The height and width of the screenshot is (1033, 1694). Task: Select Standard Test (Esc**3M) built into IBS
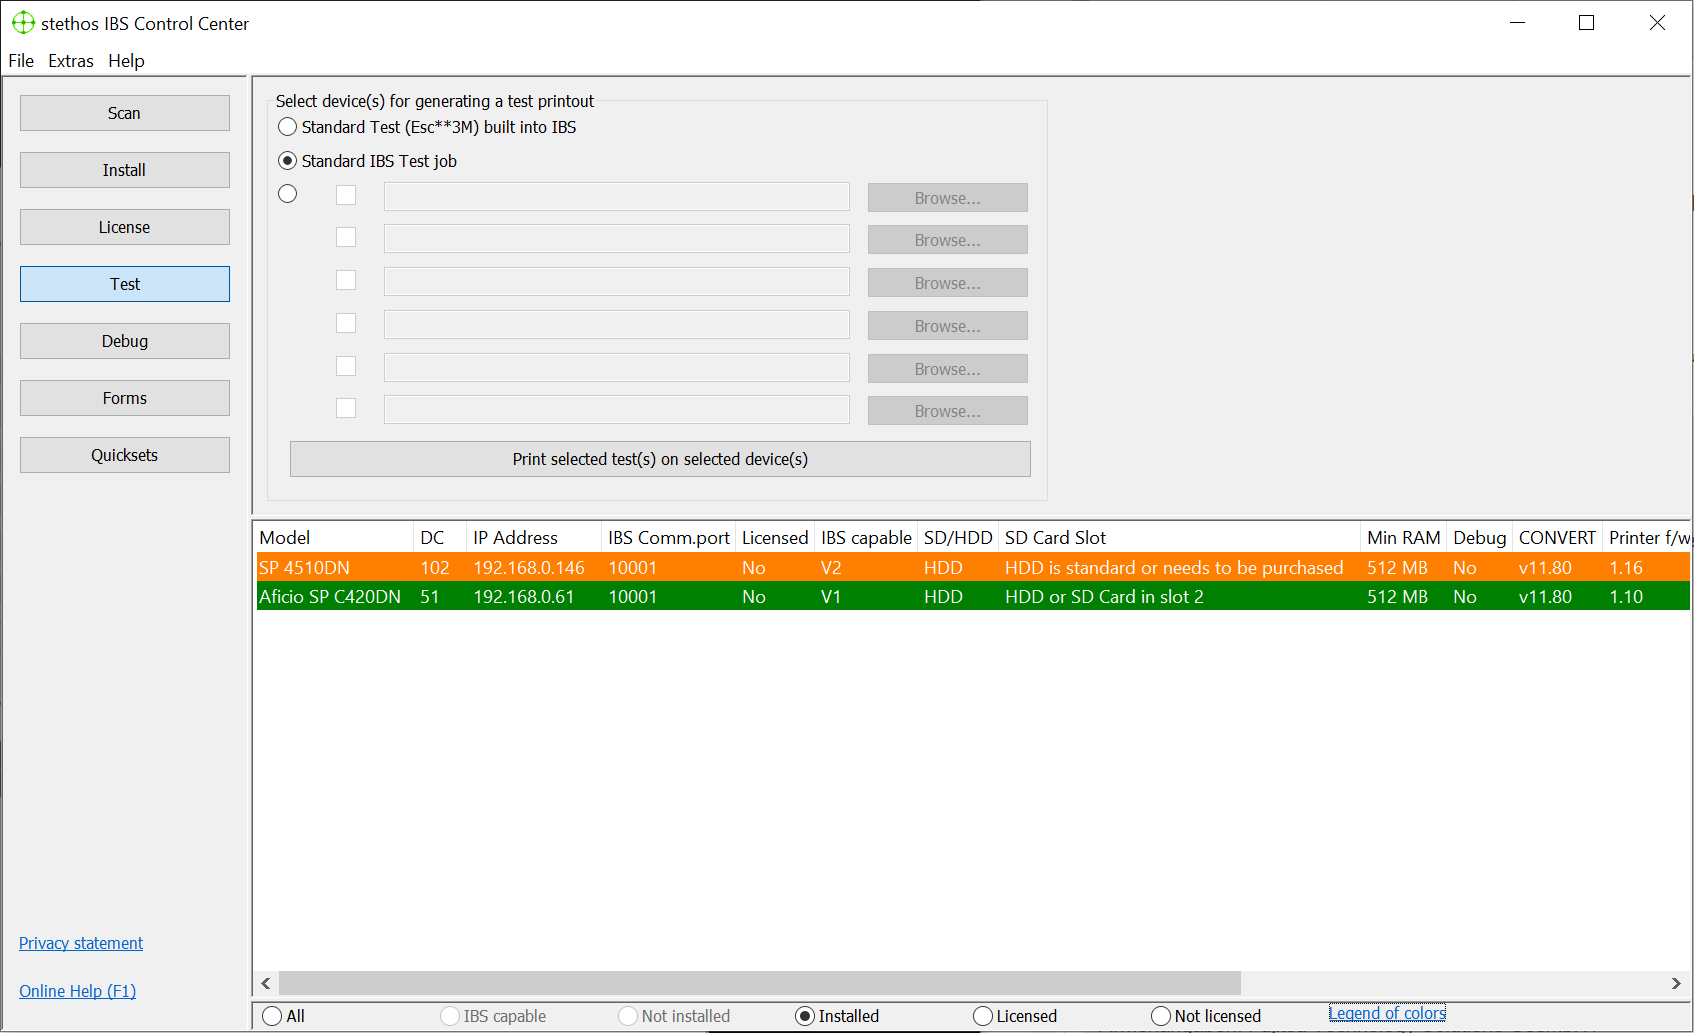coord(288,127)
